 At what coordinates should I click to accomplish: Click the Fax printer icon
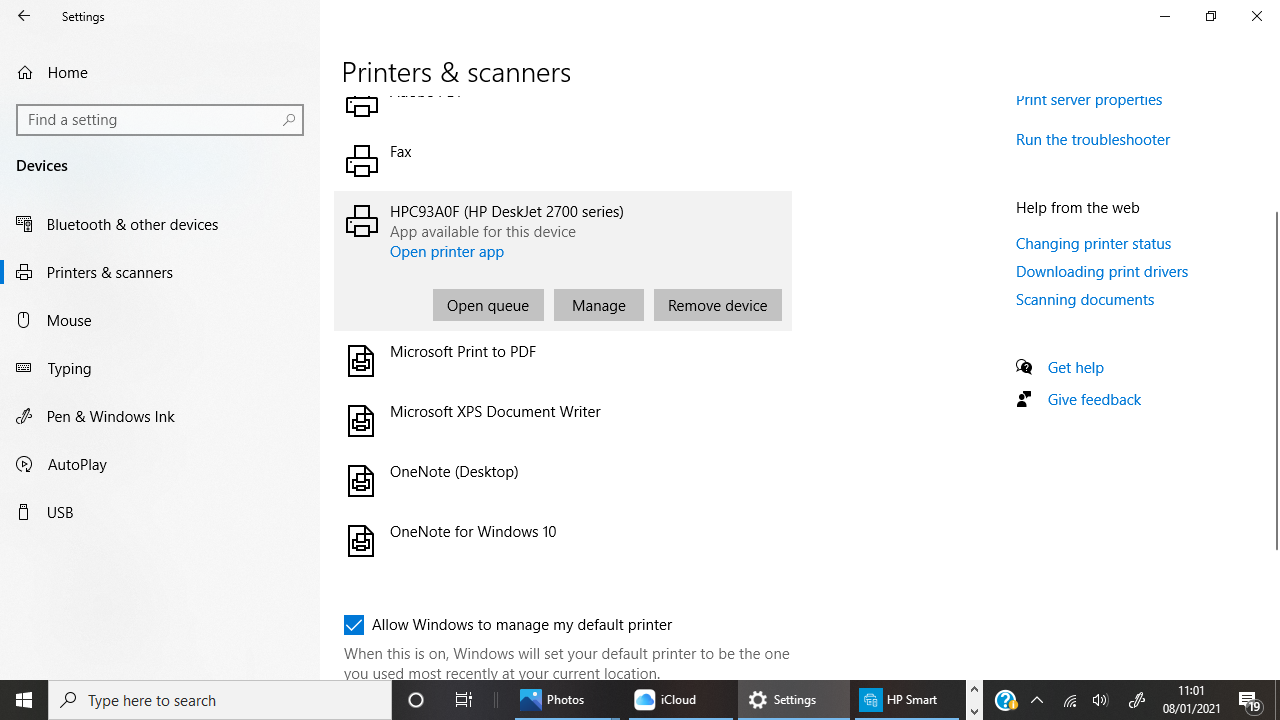click(361, 161)
